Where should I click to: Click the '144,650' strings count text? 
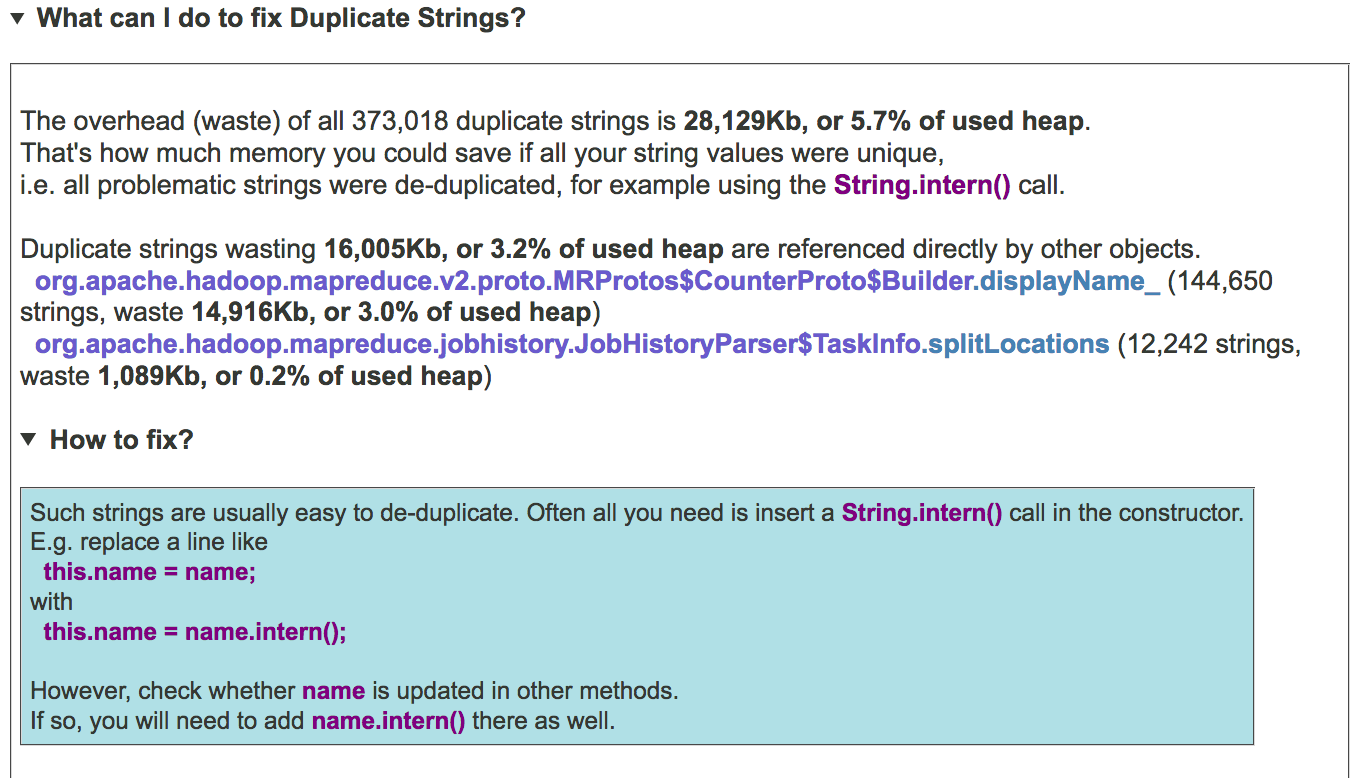[x=1227, y=281]
